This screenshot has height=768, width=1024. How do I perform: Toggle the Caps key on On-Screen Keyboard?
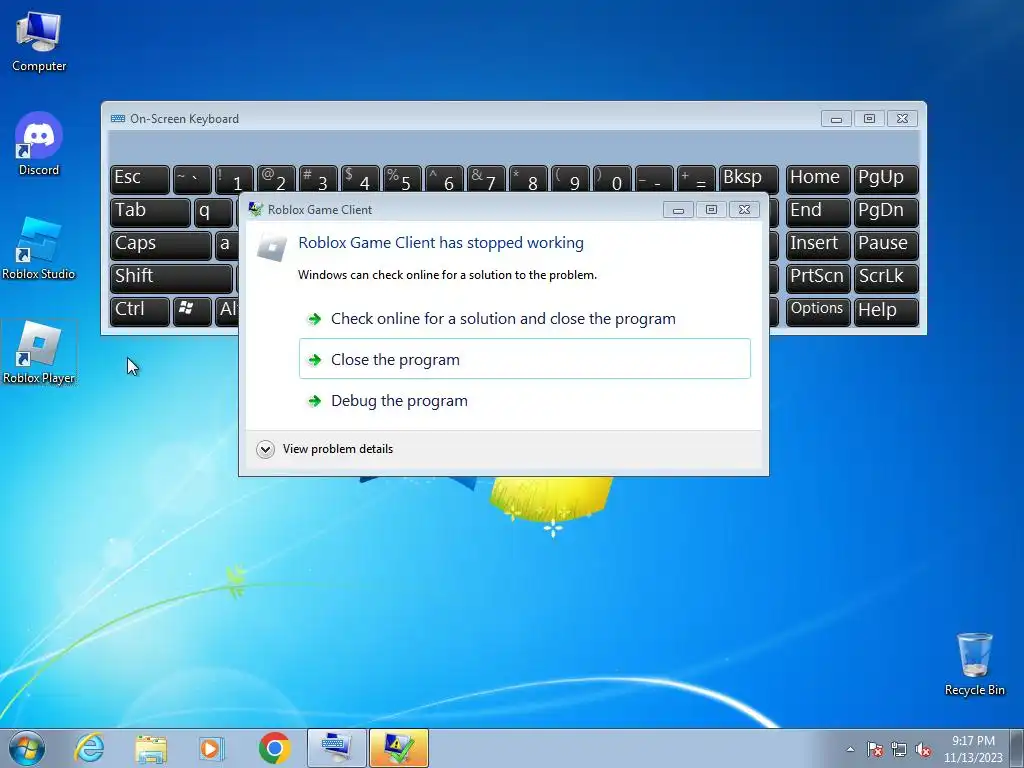(161, 245)
